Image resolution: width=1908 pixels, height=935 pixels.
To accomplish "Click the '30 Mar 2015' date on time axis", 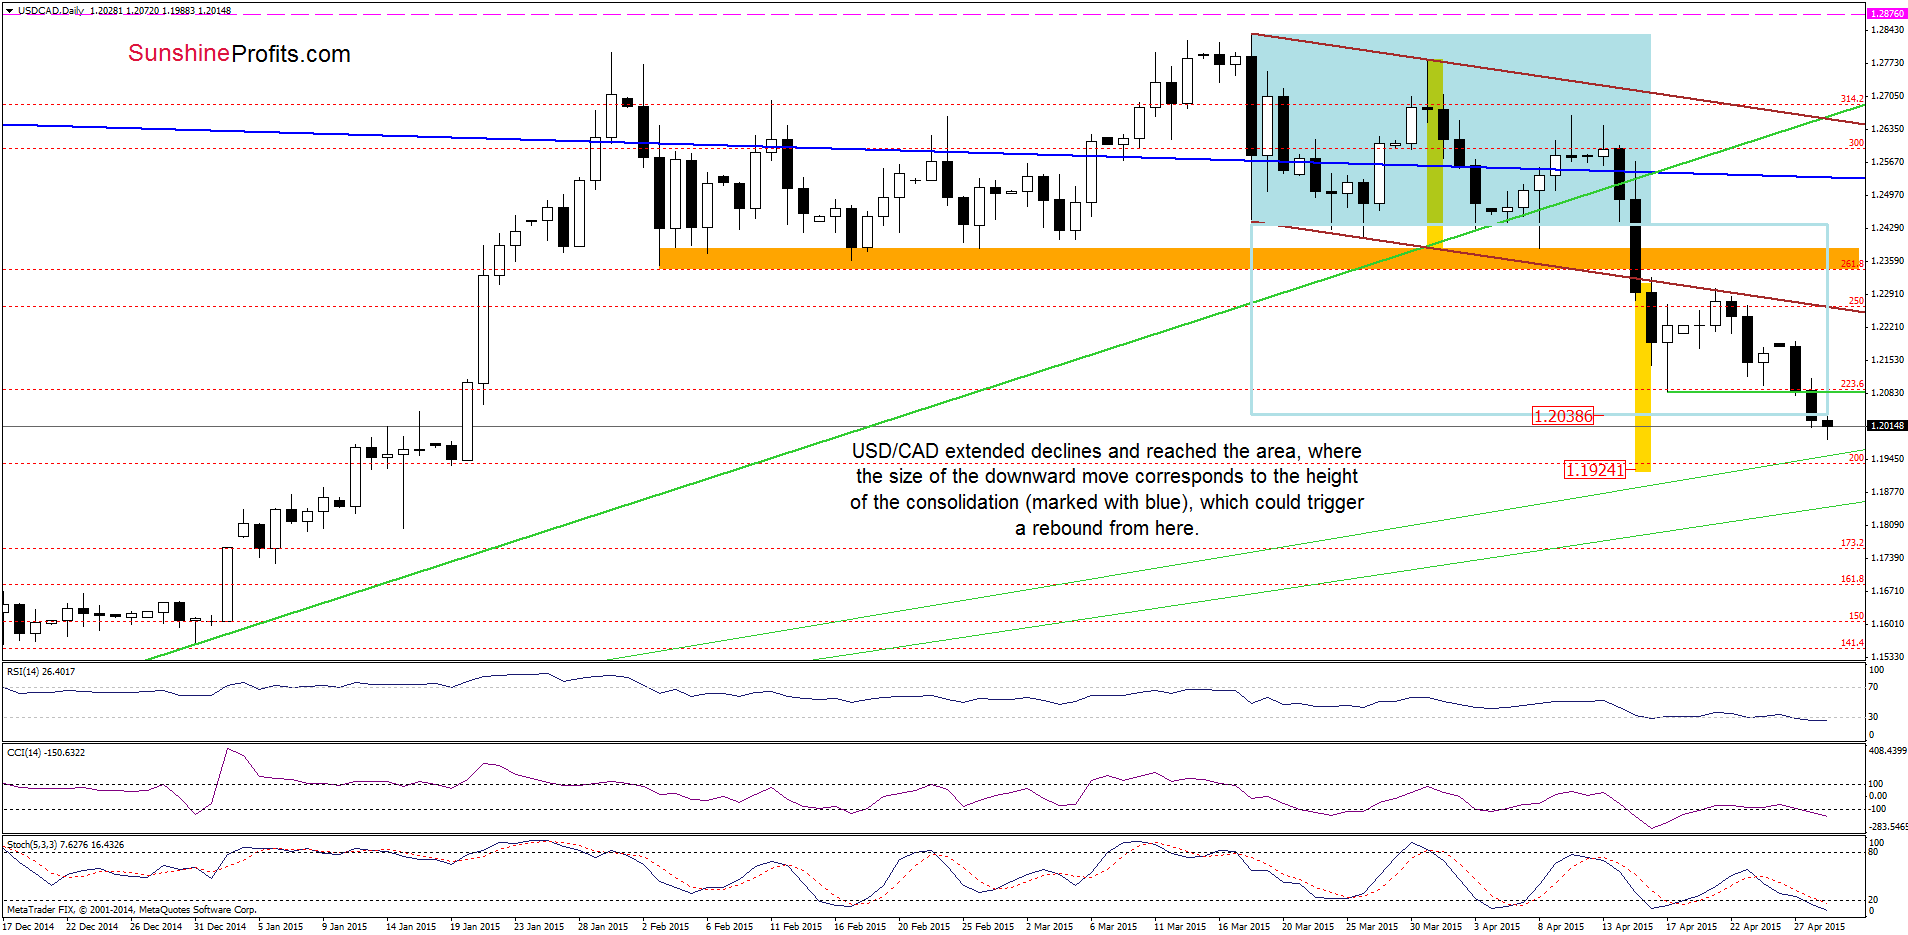I will point(1436,927).
